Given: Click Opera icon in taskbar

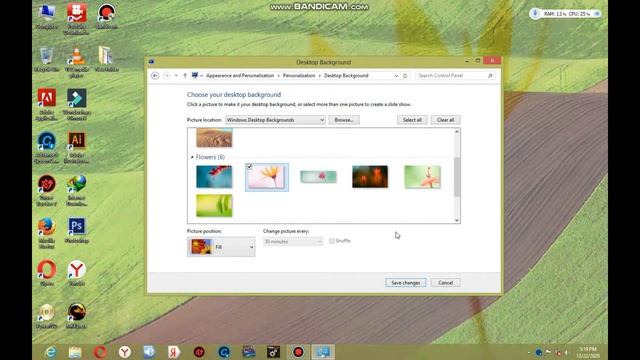Looking at the screenshot, I should point(100,352).
